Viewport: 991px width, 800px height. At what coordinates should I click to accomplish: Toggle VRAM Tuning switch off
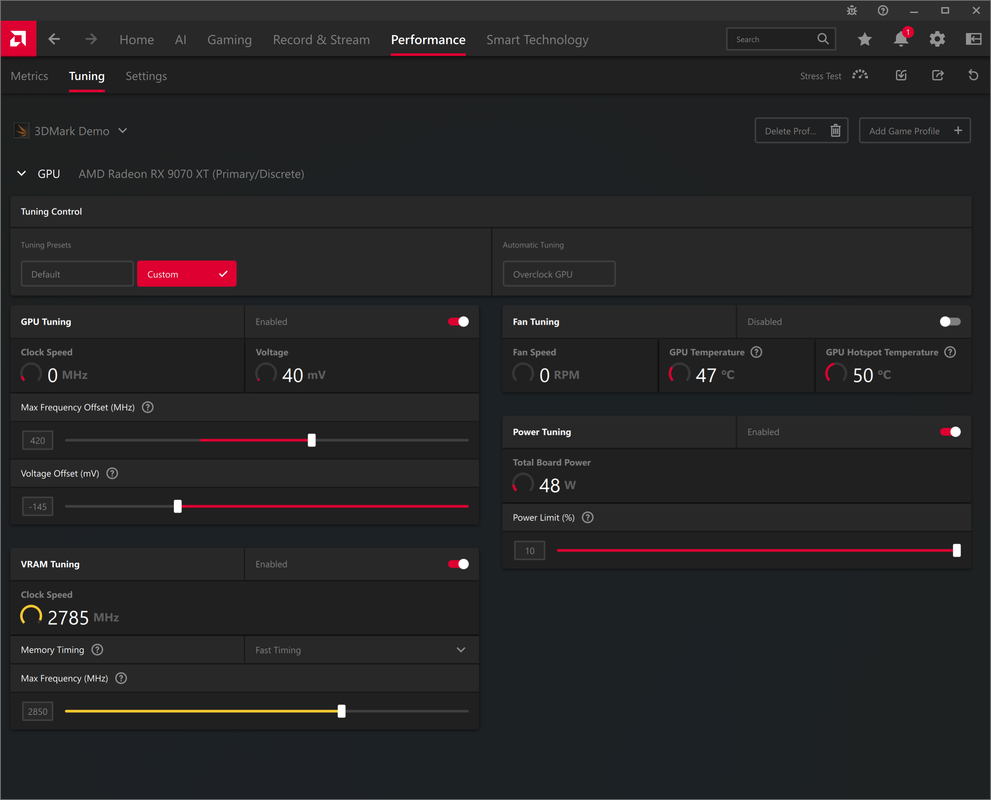[458, 564]
